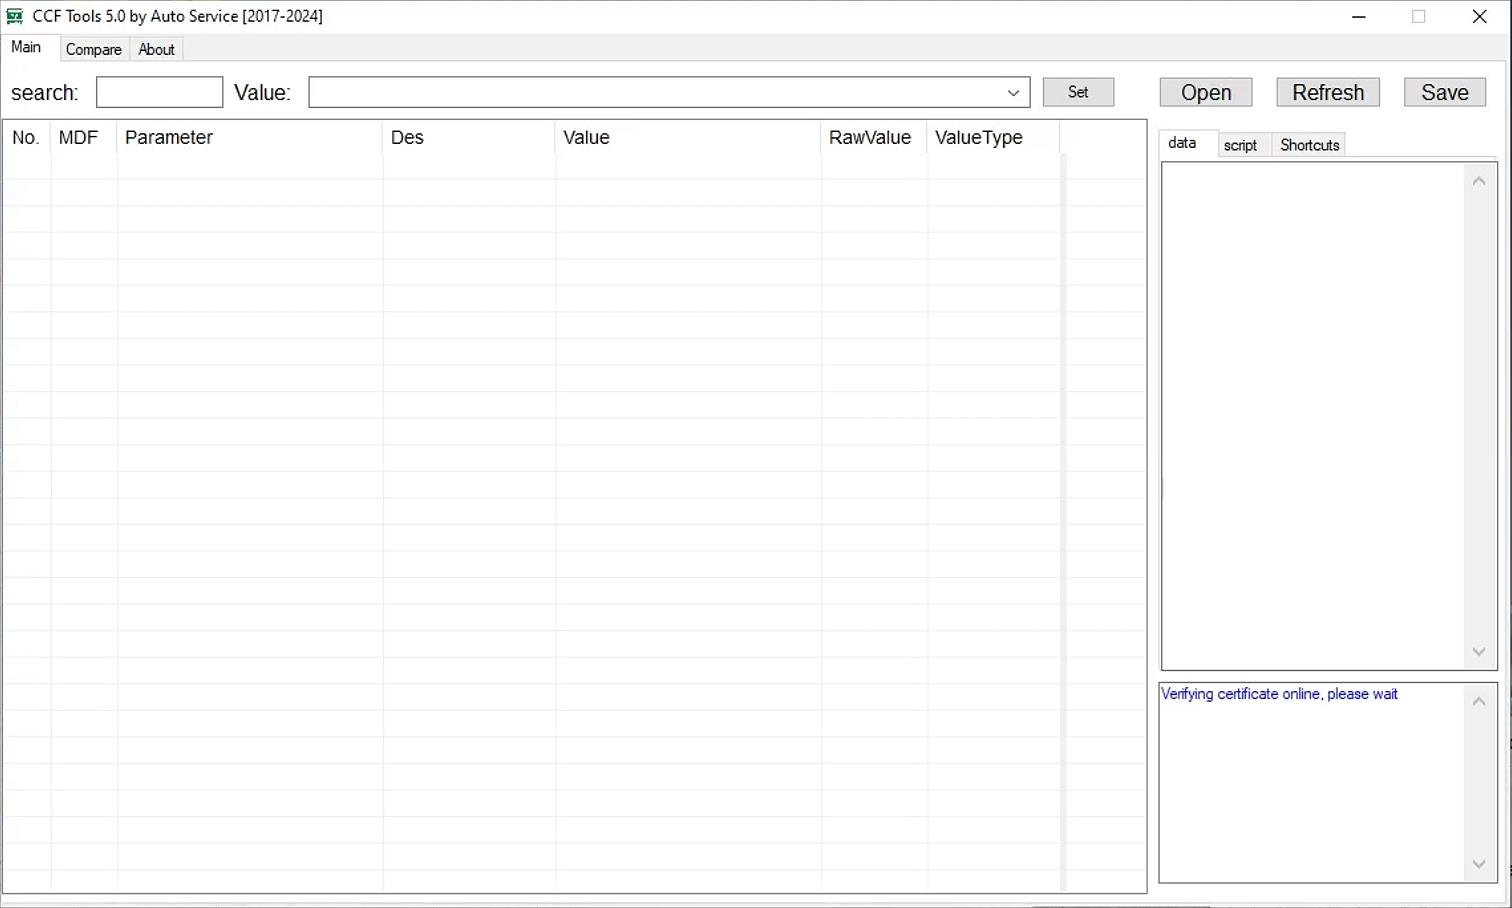Select the data tab
1512x908 pixels.
pos(1187,143)
